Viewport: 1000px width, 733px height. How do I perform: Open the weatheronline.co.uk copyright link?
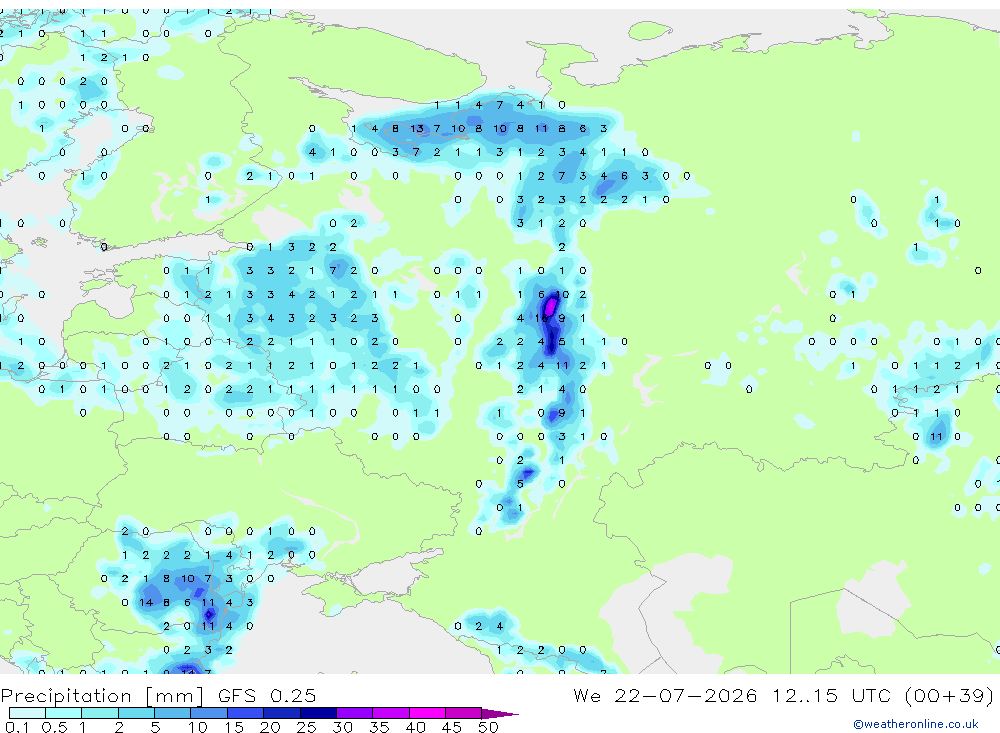tap(915, 724)
